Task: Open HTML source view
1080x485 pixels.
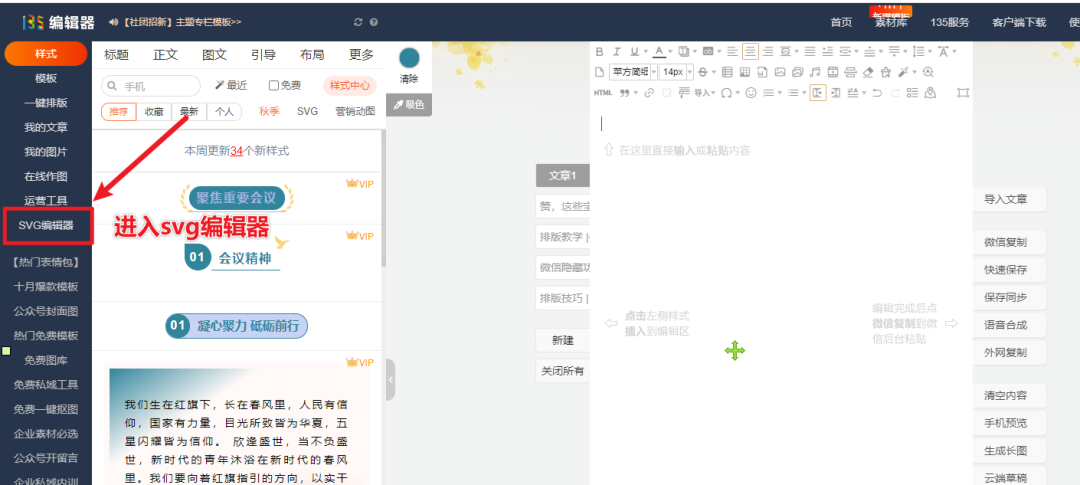Action: pyautogui.click(x=603, y=93)
